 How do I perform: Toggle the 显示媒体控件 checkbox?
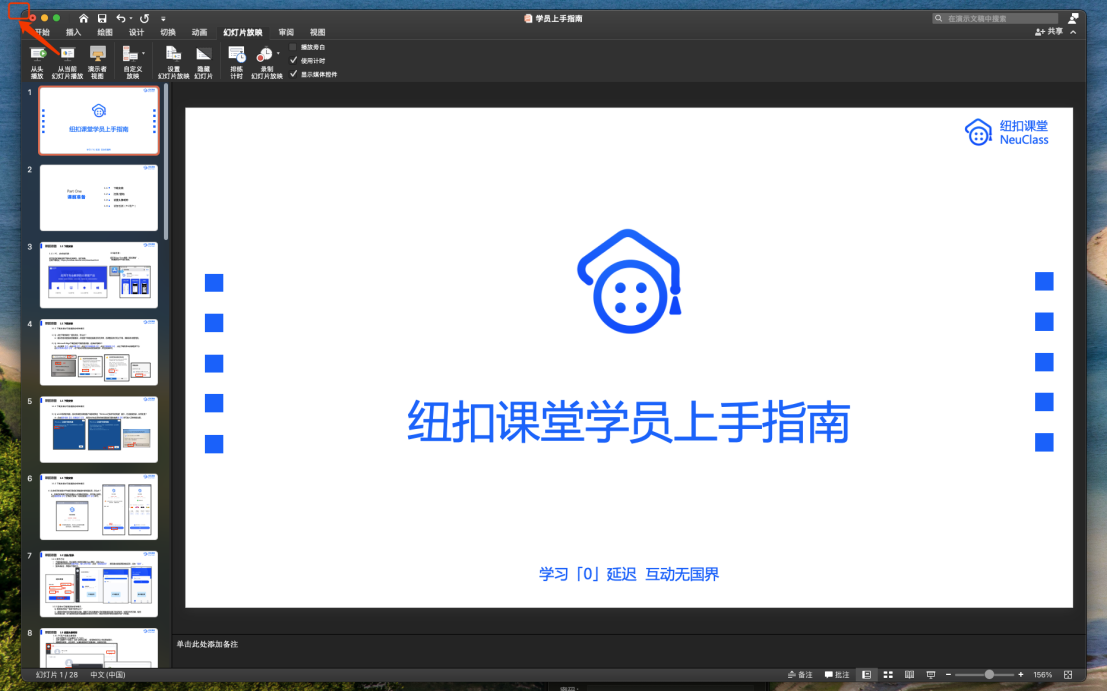click(x=293, y=74)
